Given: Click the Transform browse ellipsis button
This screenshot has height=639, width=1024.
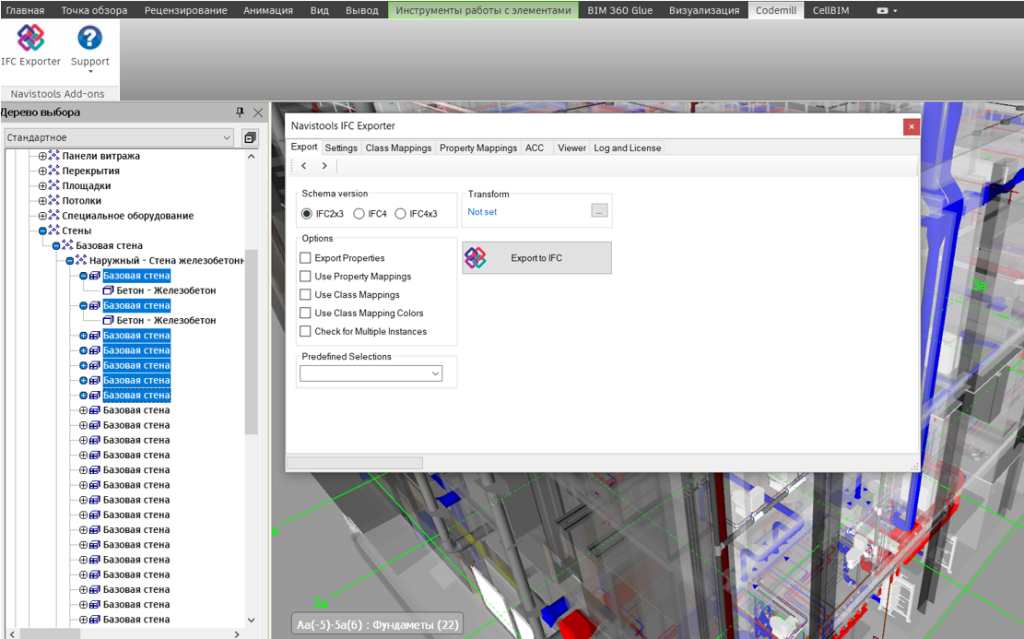Looking at the screenshot, I should coord(599,210).
